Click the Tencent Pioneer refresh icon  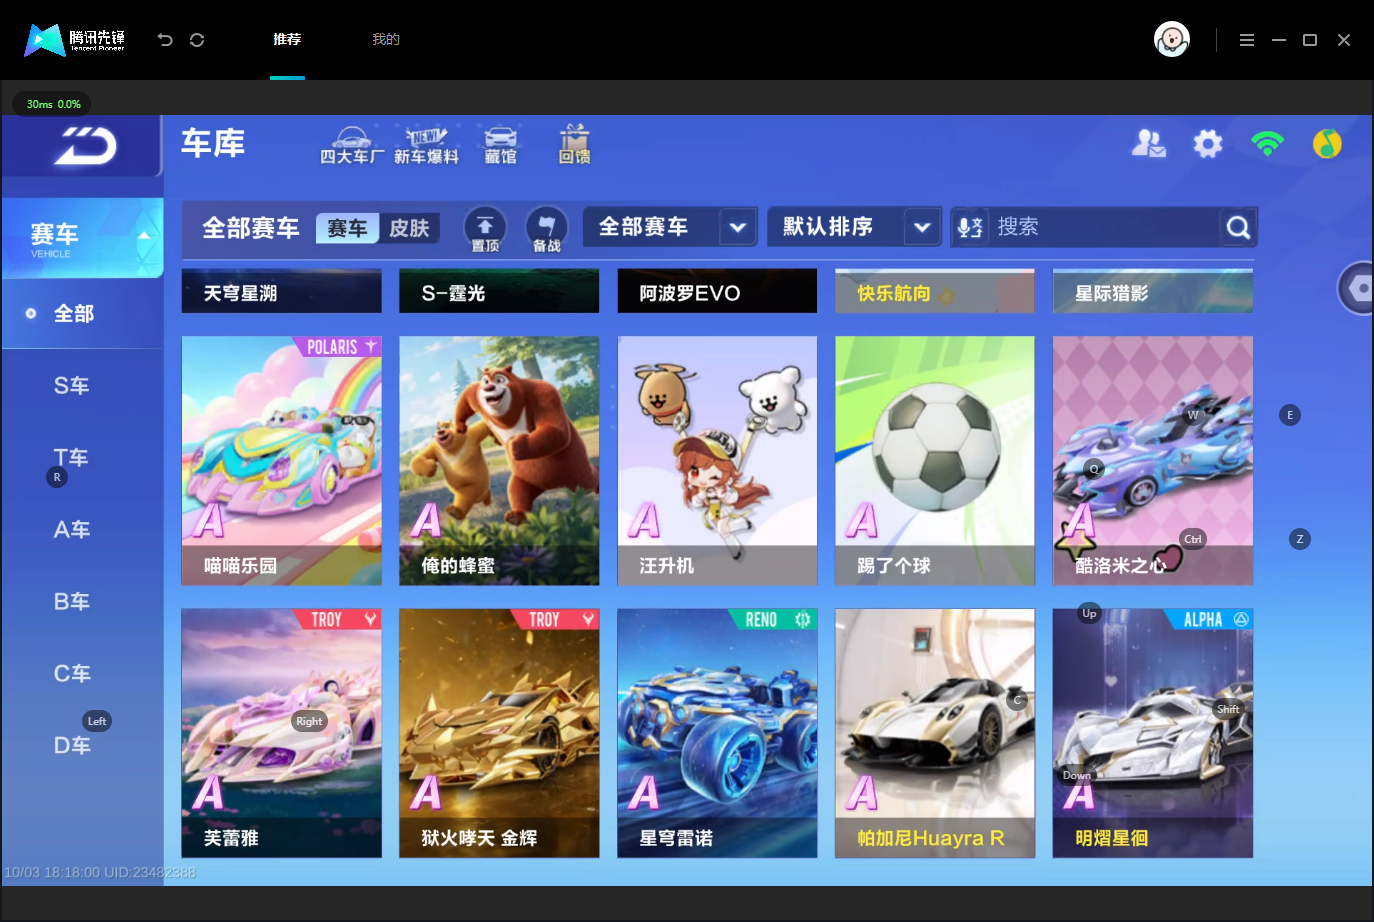click(197, 40)
